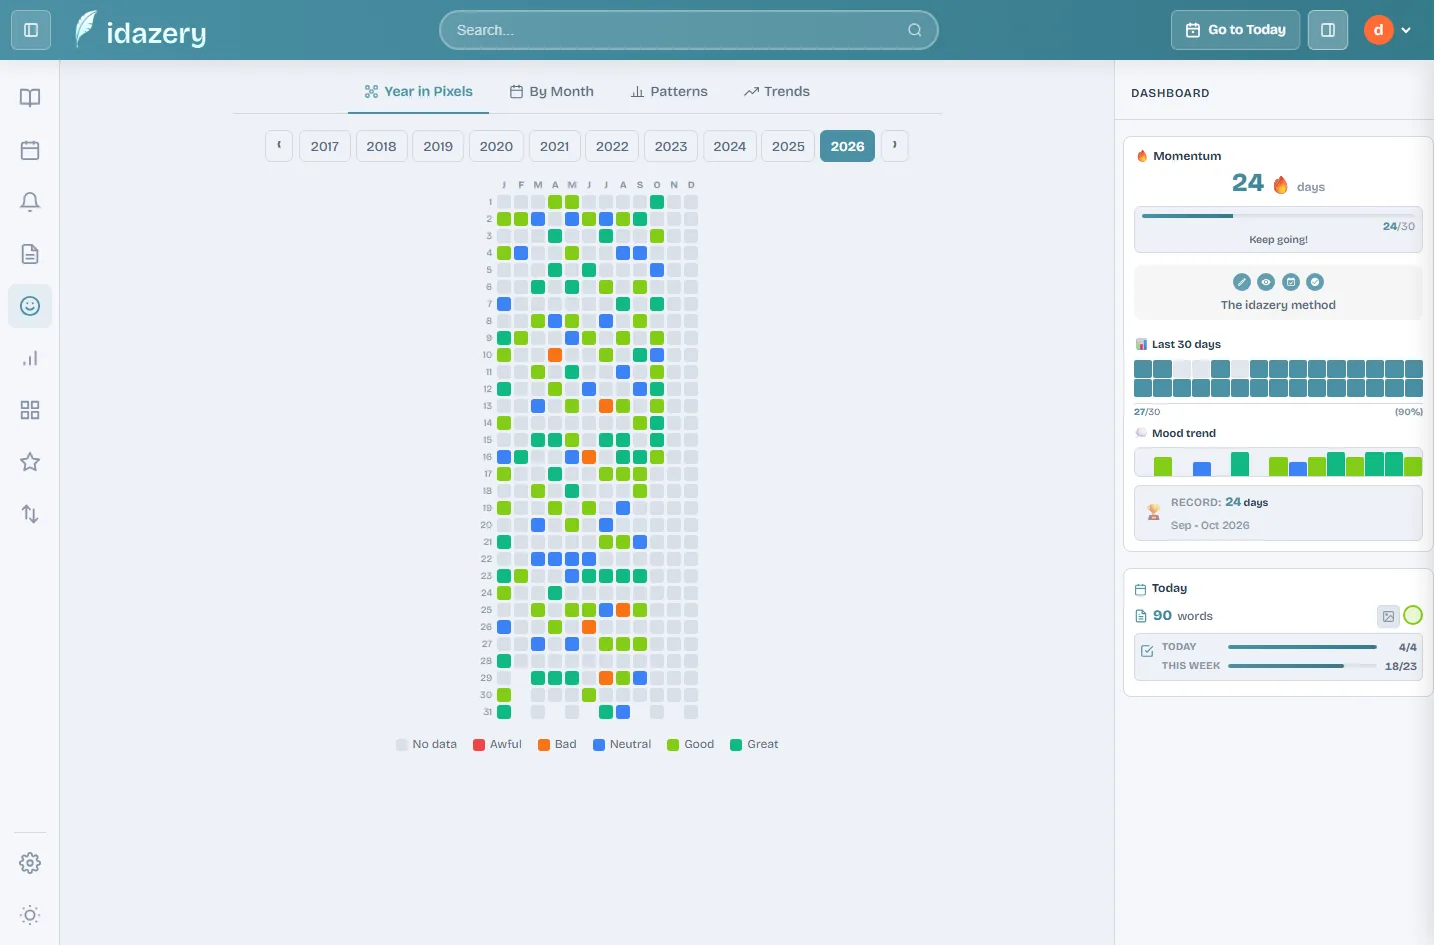Click the checkmark icon in idazery method

1315,282
